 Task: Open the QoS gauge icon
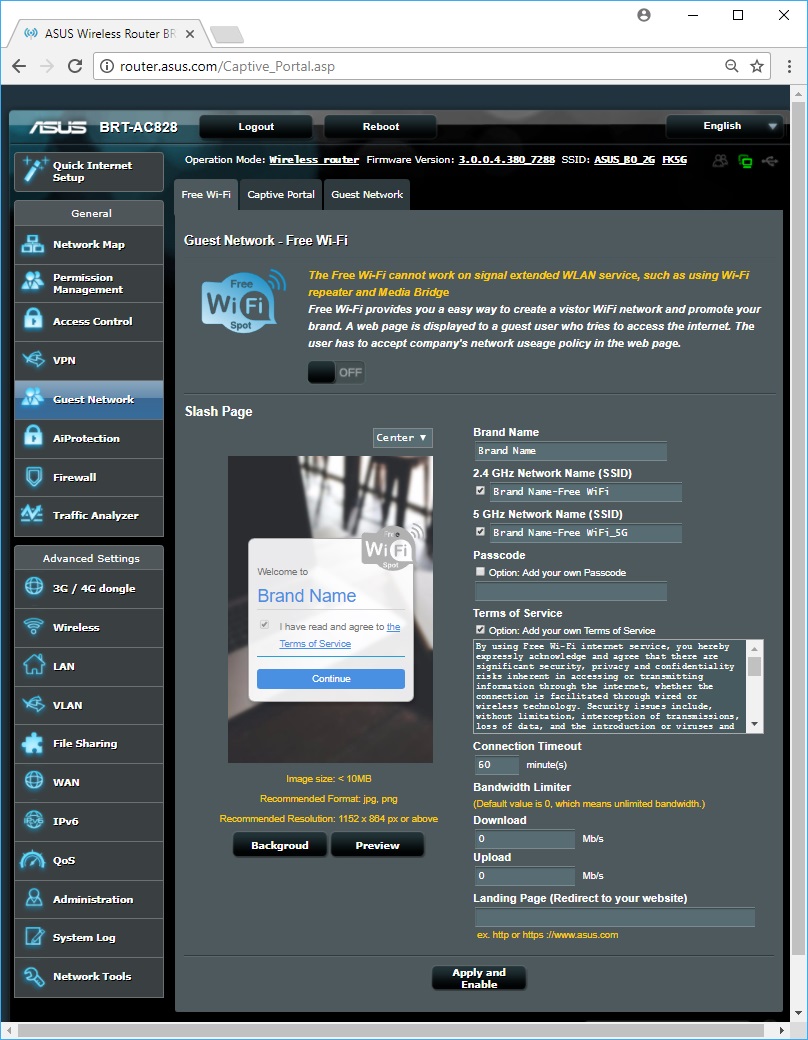coord(34,860)
